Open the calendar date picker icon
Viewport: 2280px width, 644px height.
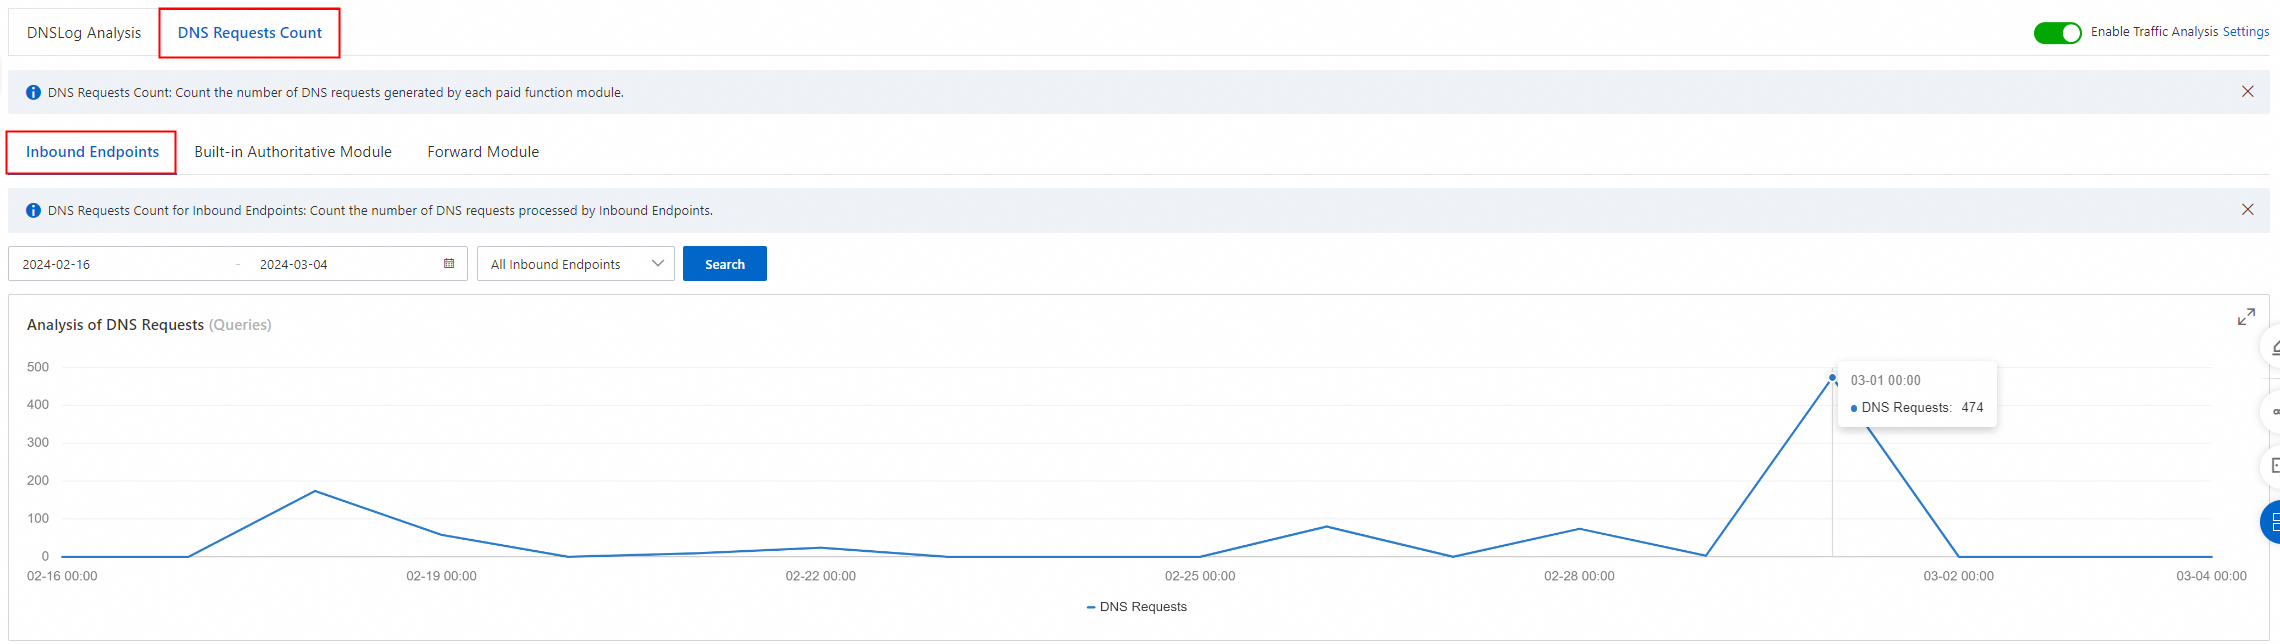pyautogui.click(x=449, y=264)
